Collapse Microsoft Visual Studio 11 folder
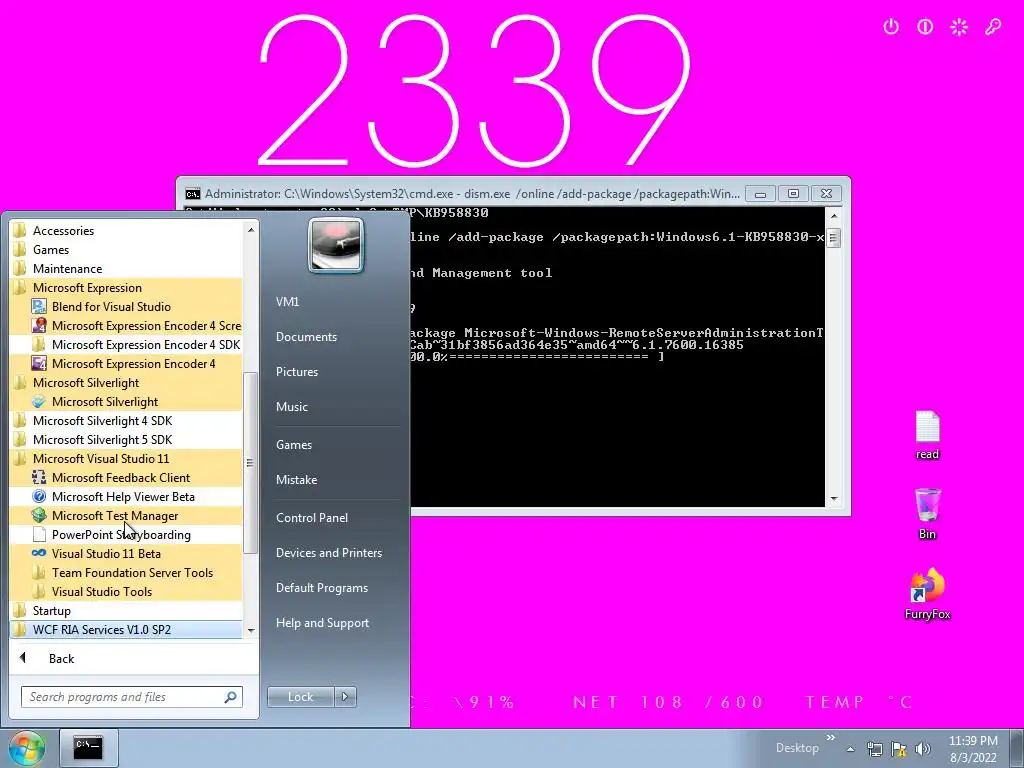Image resolution: width=1024 pixels, height=768 pixels. (x=125, y=458)
